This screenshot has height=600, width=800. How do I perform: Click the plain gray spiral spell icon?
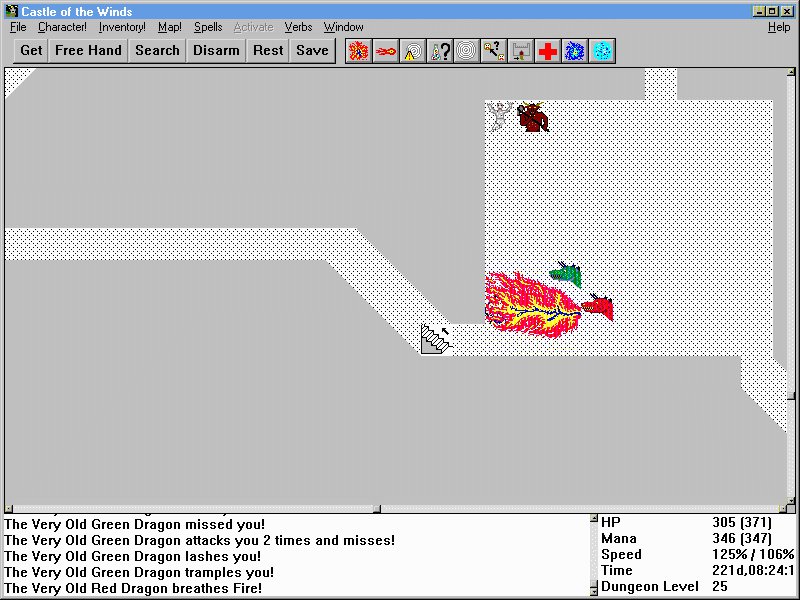point(466,51)
